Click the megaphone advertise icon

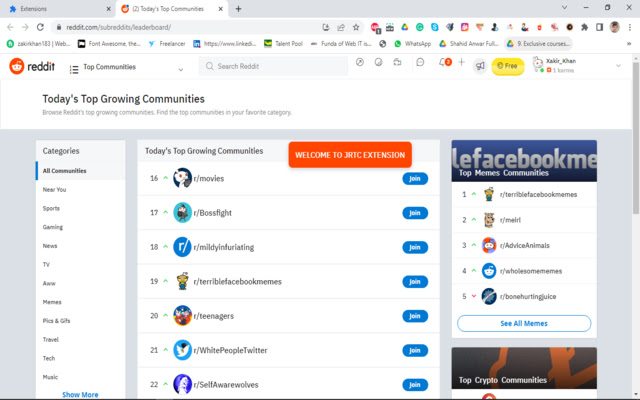[480, 66]
